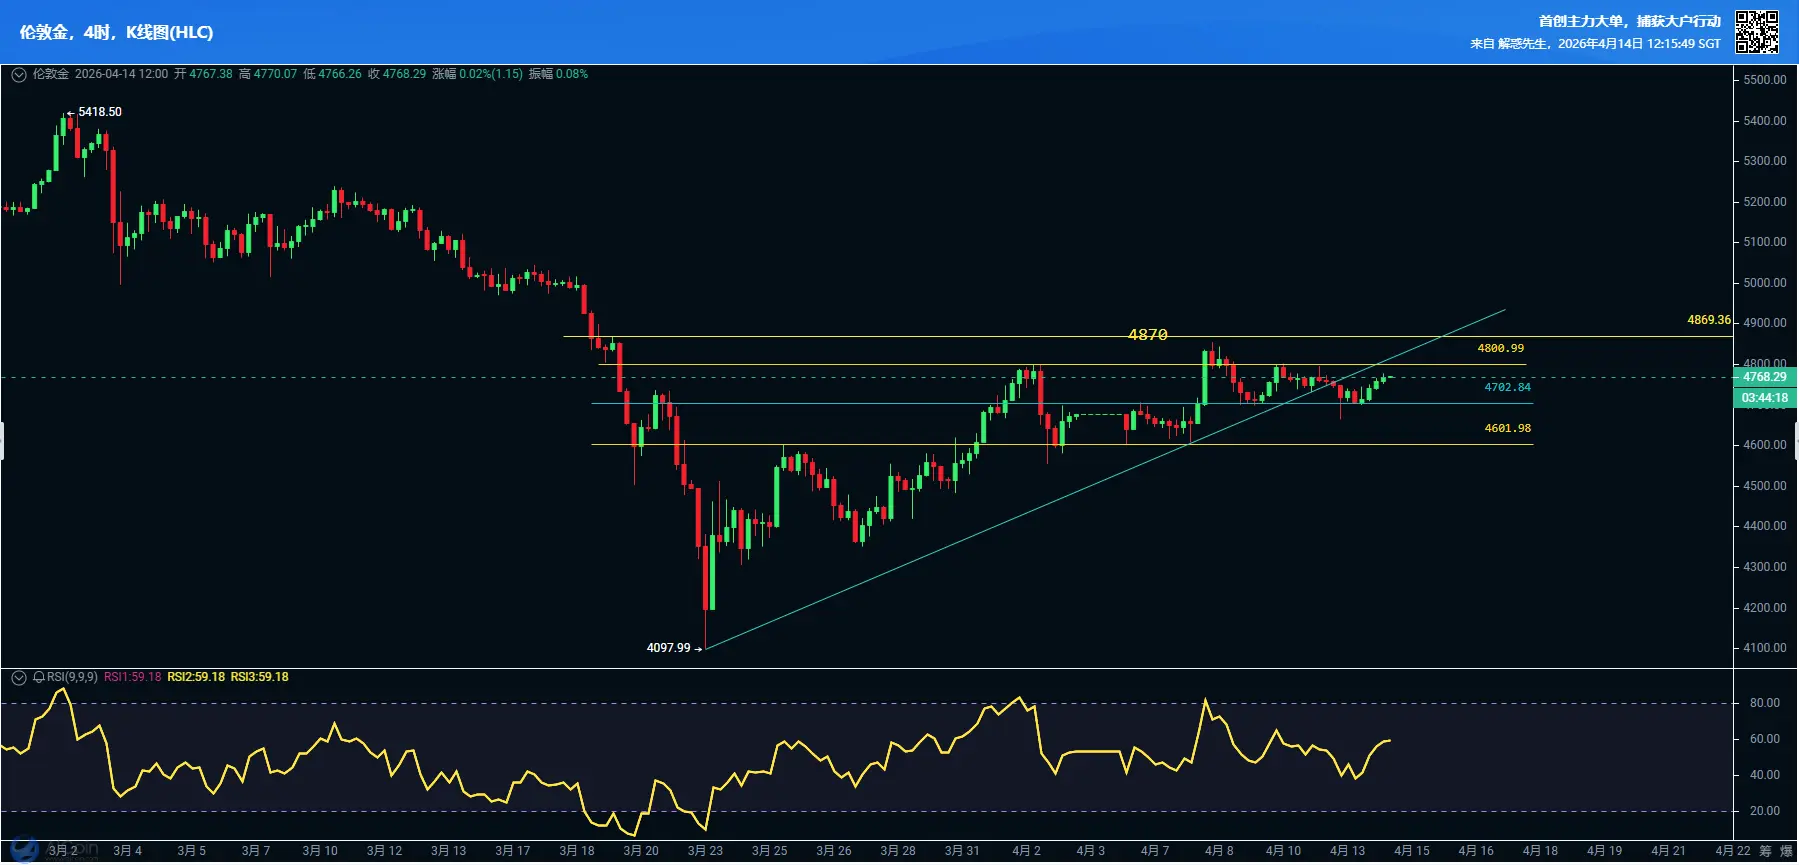Click the 4月 8 date axis label
The width and height of the screenshot is (1799, 865).
1219,851
